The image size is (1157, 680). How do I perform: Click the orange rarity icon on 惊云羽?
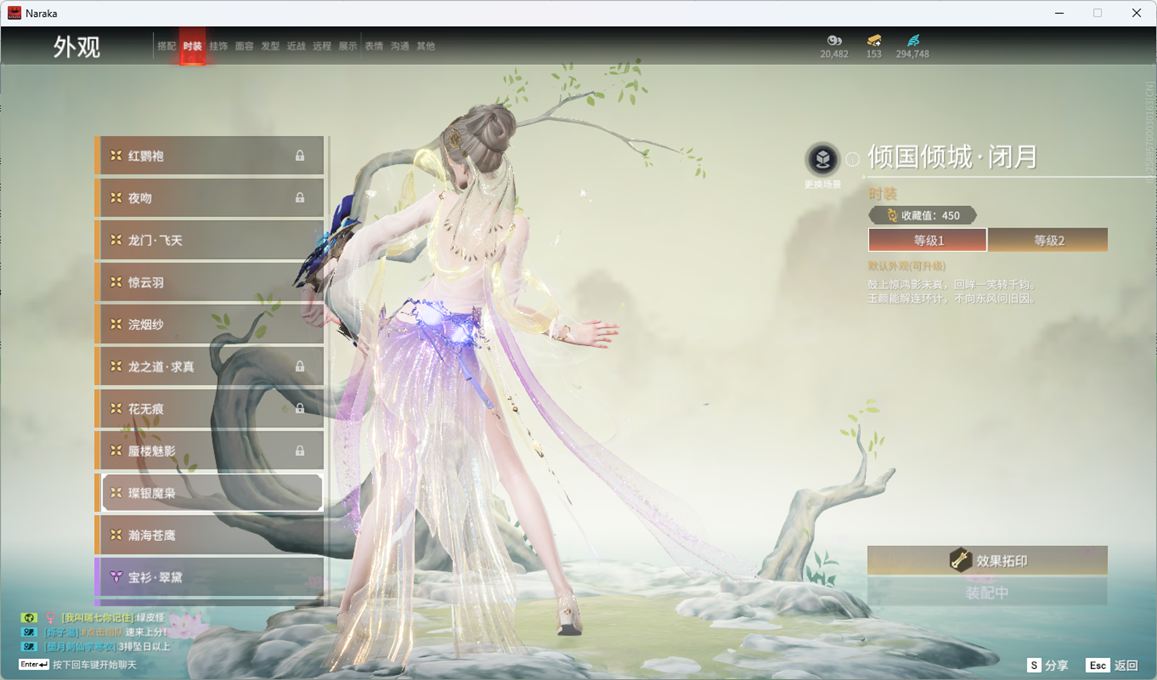[116, 282]
